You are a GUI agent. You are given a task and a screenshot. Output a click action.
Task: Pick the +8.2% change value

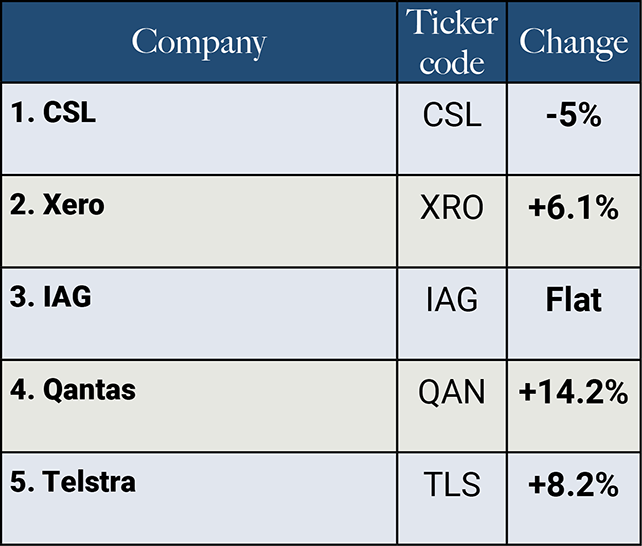tap(573, 485)
